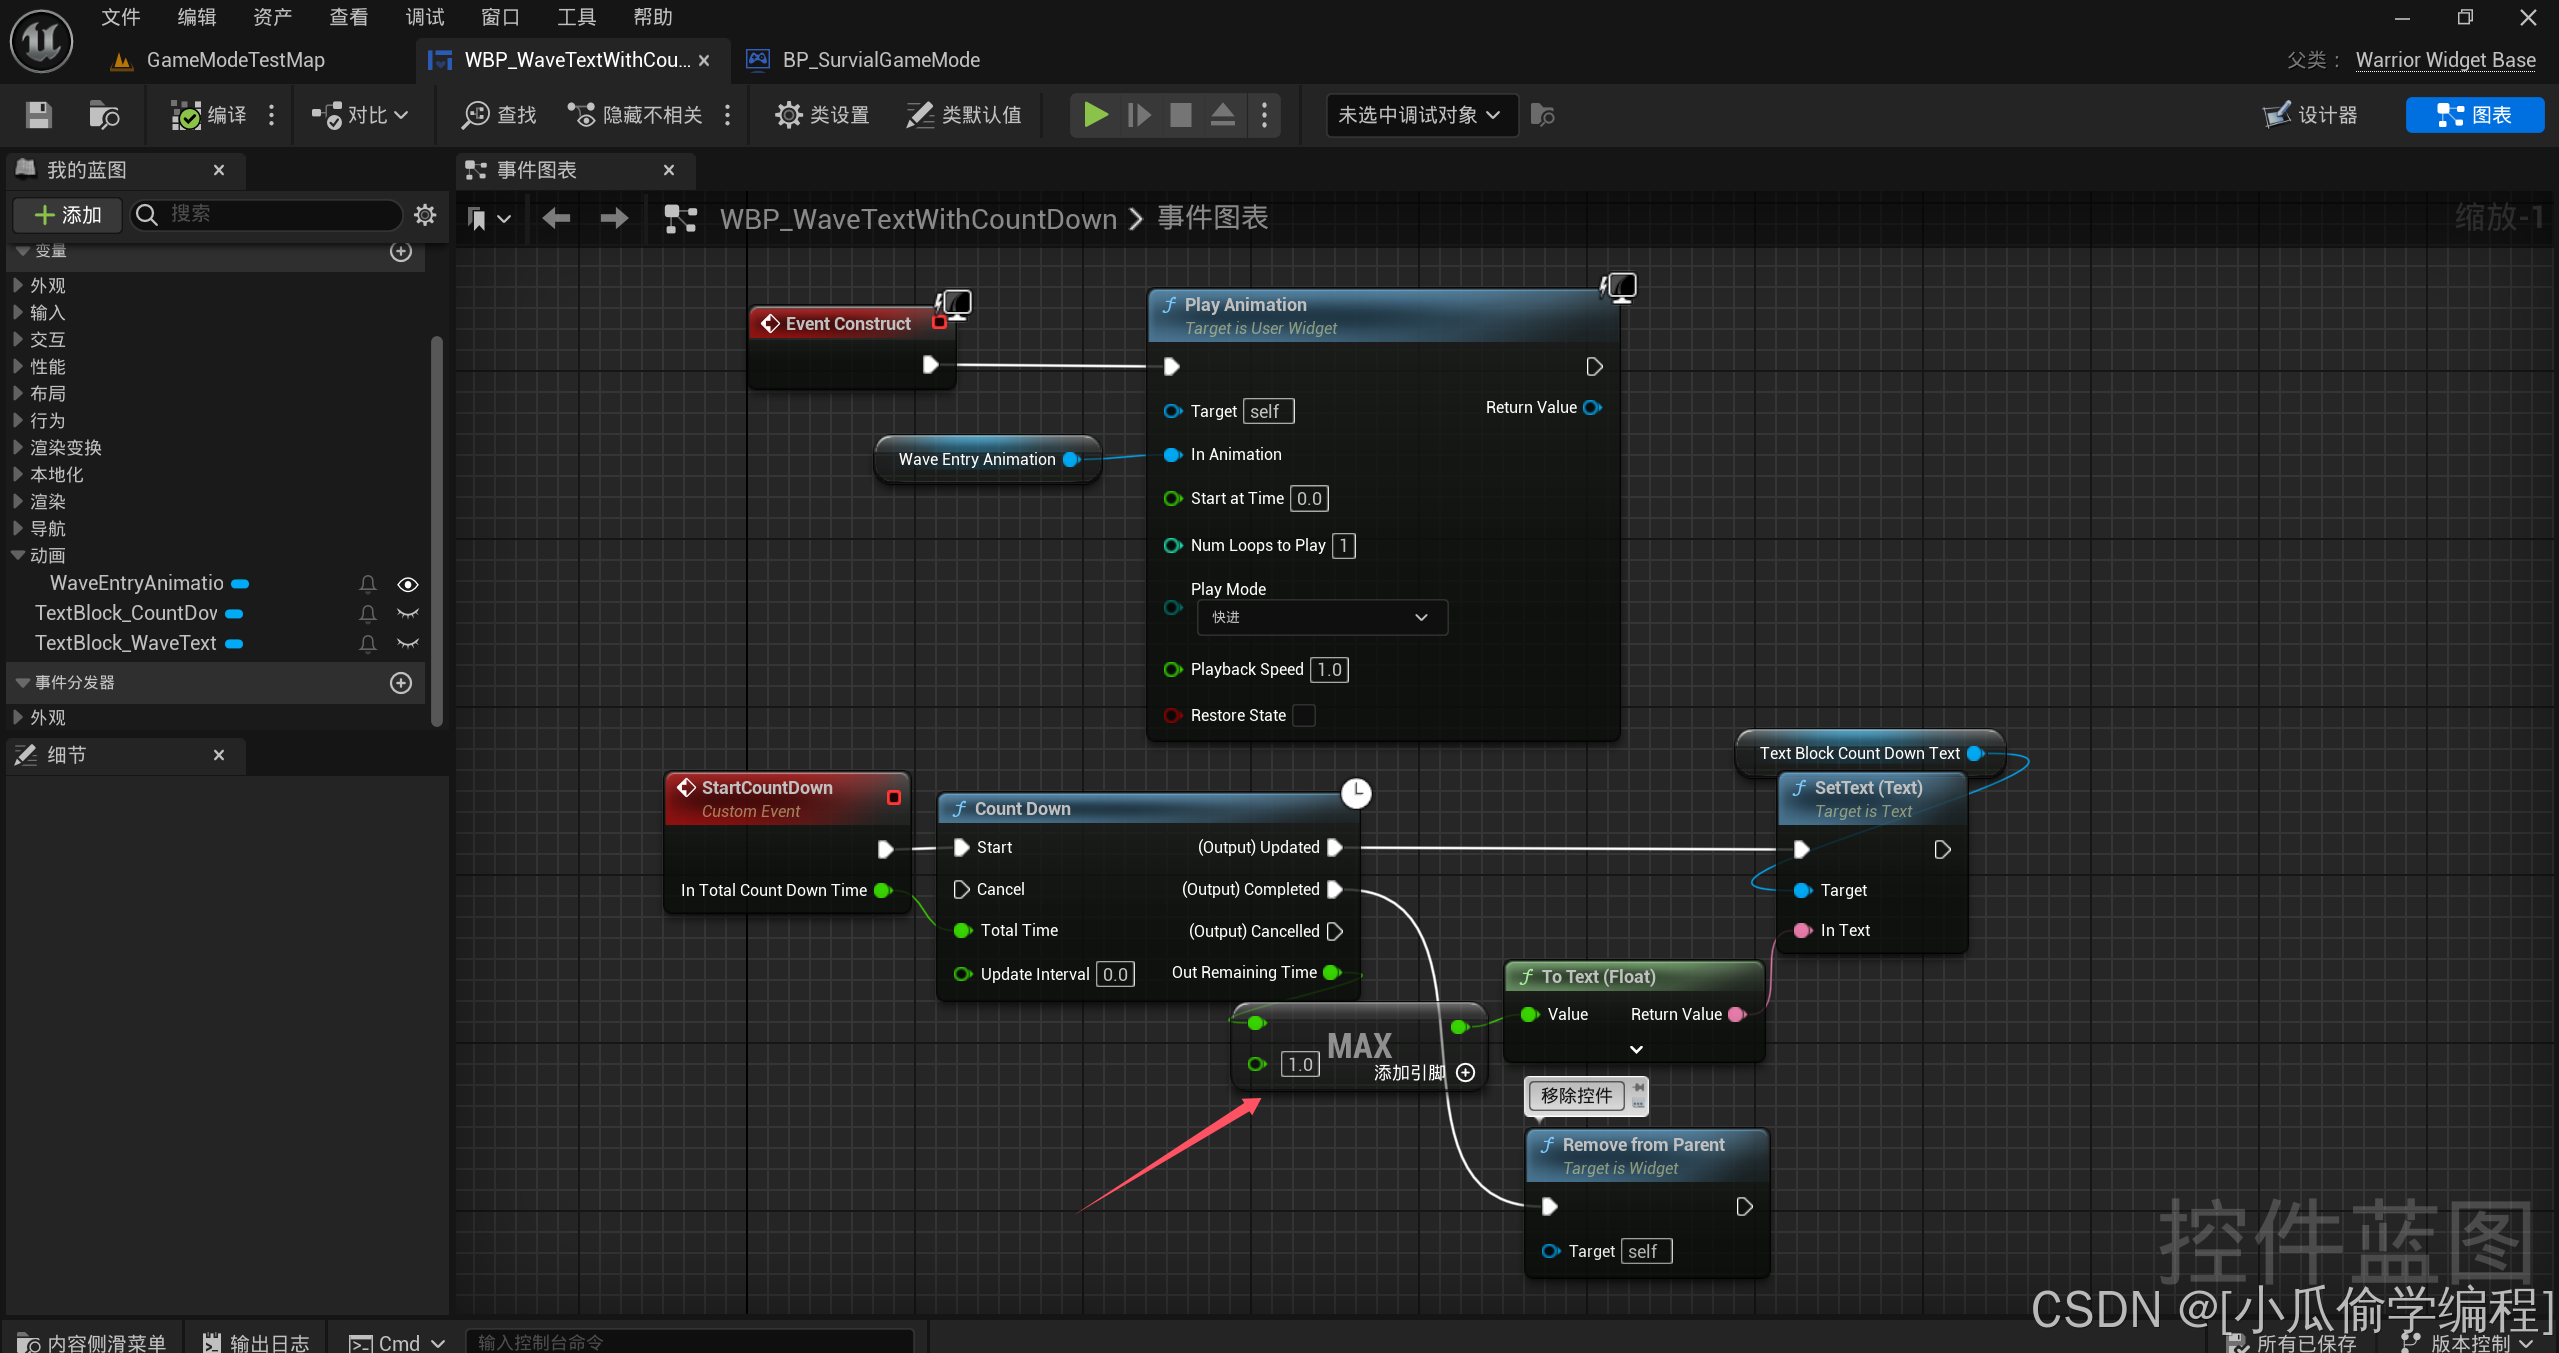Open the Play Mode dropdown
Screen dimensions: 2559x1353
coord(1320,617)
